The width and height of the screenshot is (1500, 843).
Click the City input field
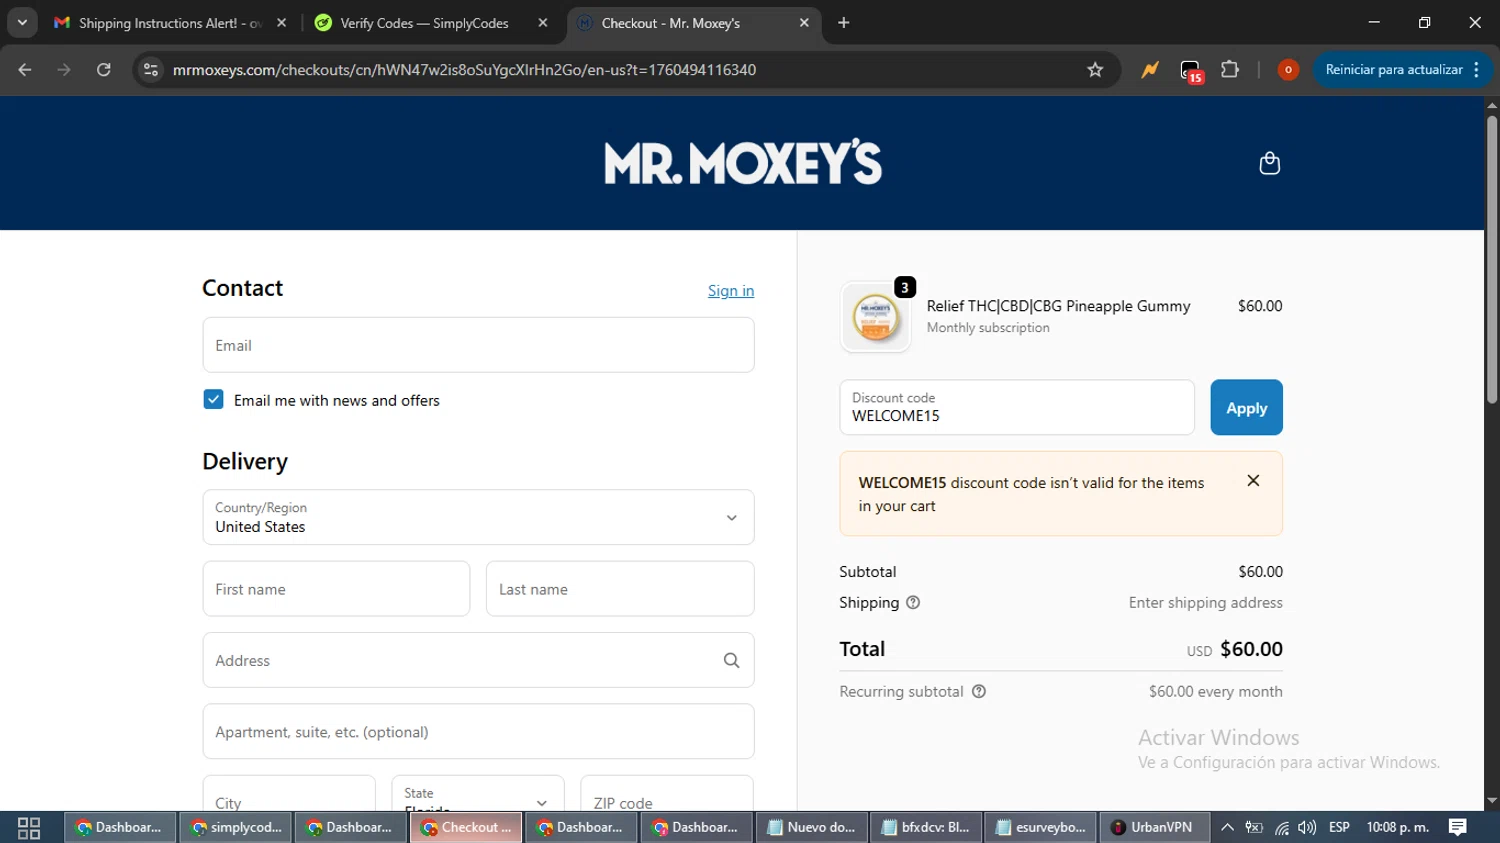click(289, 793)
